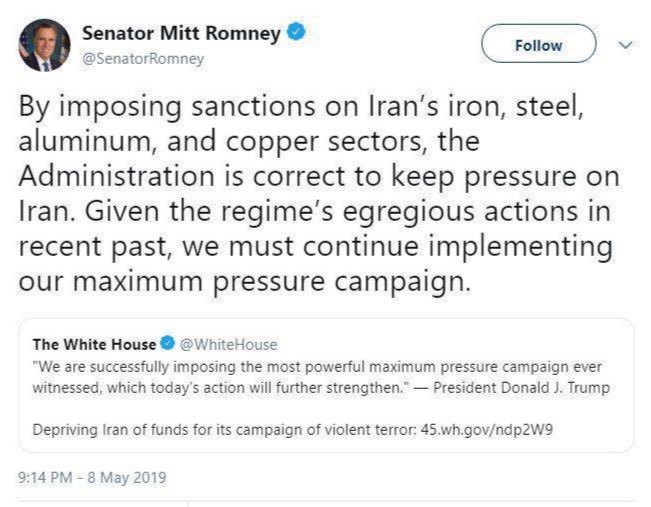Open the Senator Mitt Romney display name
This screenshot has height=507, width=651.
[x=180, y=33]
